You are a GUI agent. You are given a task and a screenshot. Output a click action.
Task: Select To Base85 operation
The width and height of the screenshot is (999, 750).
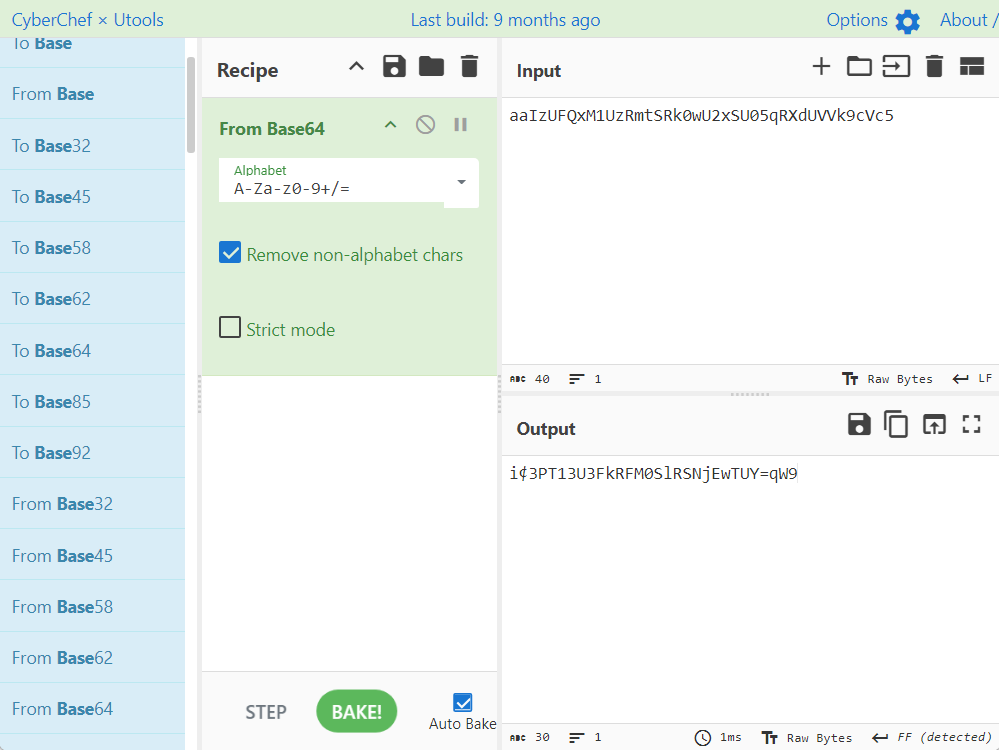pos(92,401)
